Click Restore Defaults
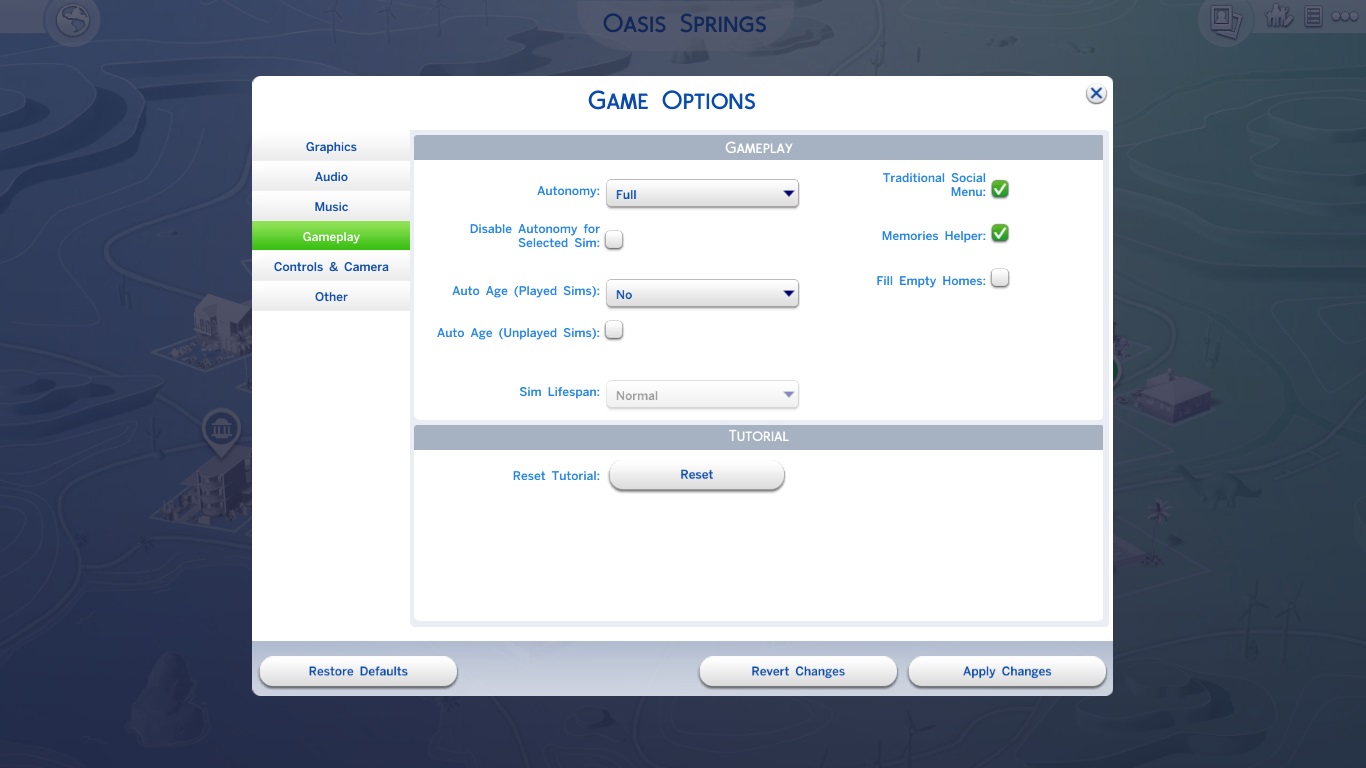 (x=357, y=671)
